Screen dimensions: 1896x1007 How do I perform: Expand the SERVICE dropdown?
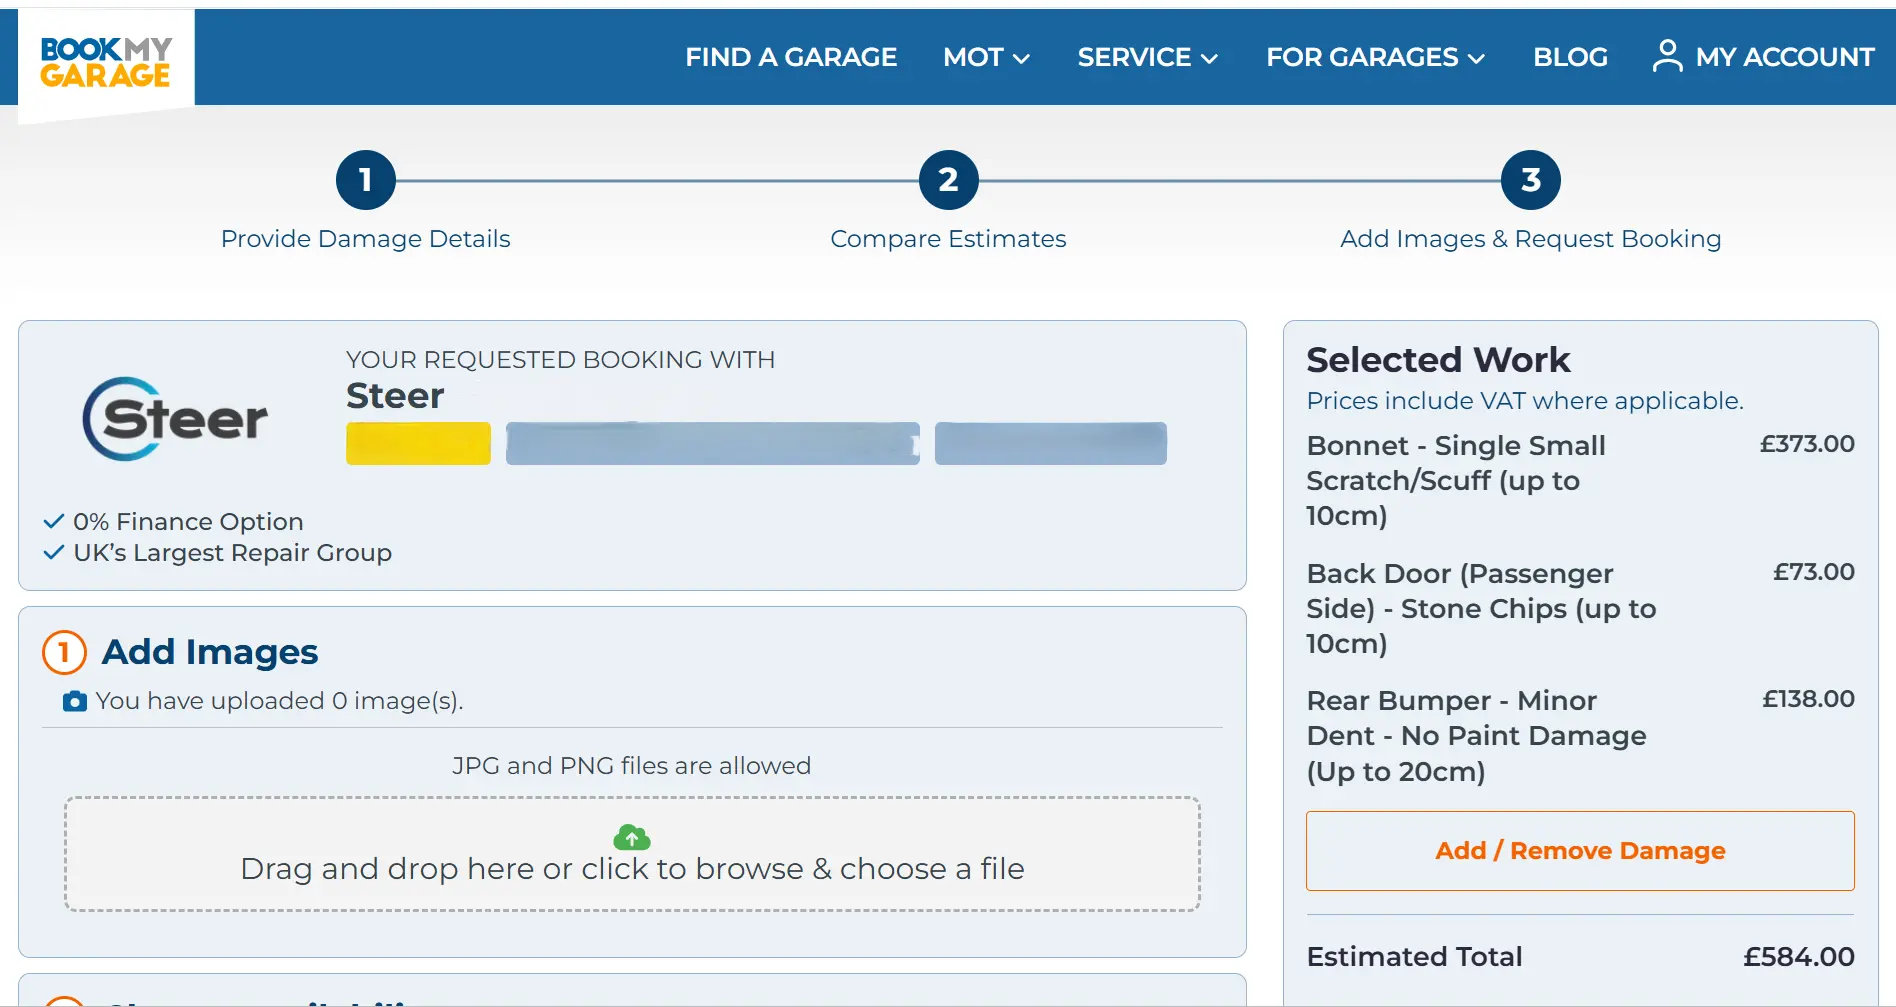1147,57
